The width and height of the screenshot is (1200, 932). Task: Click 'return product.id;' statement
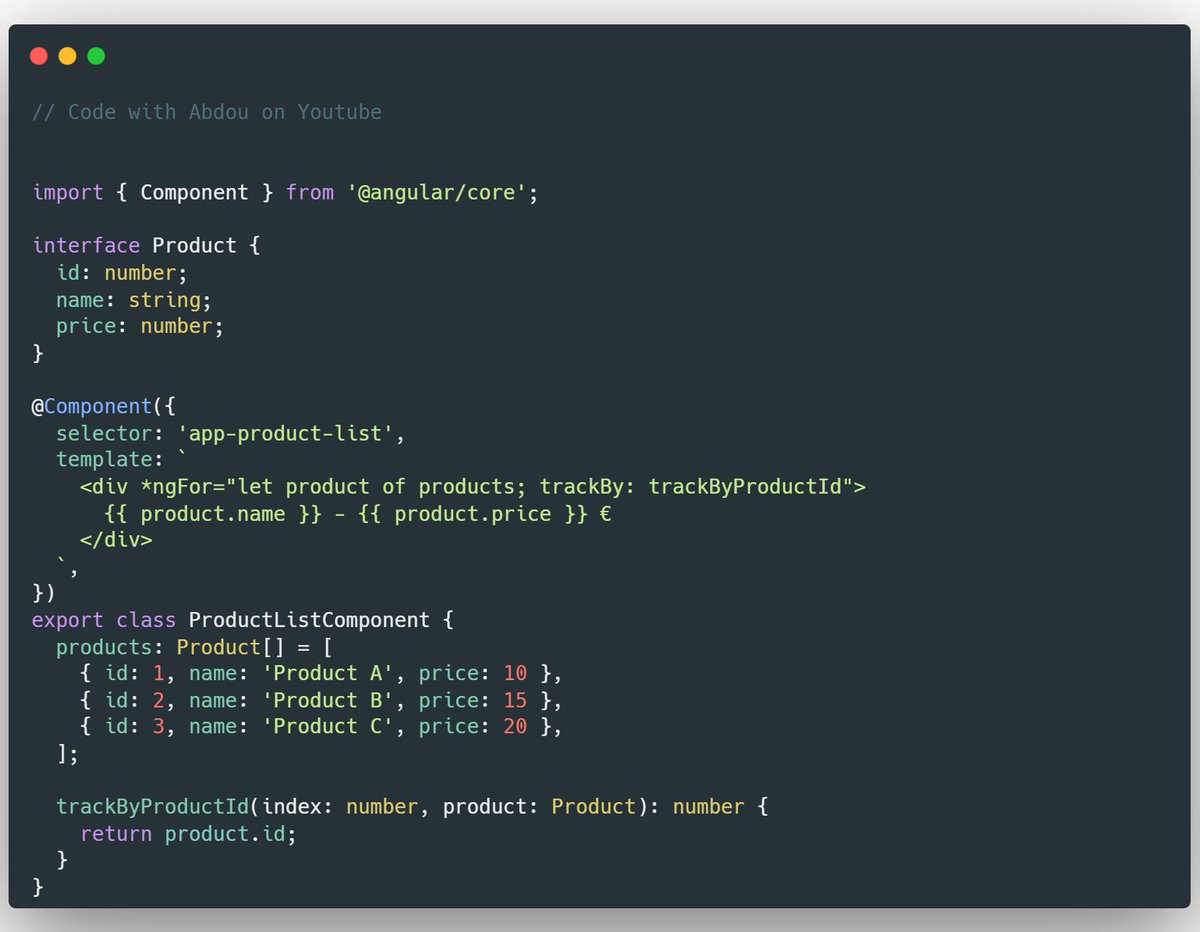point(189,833)
